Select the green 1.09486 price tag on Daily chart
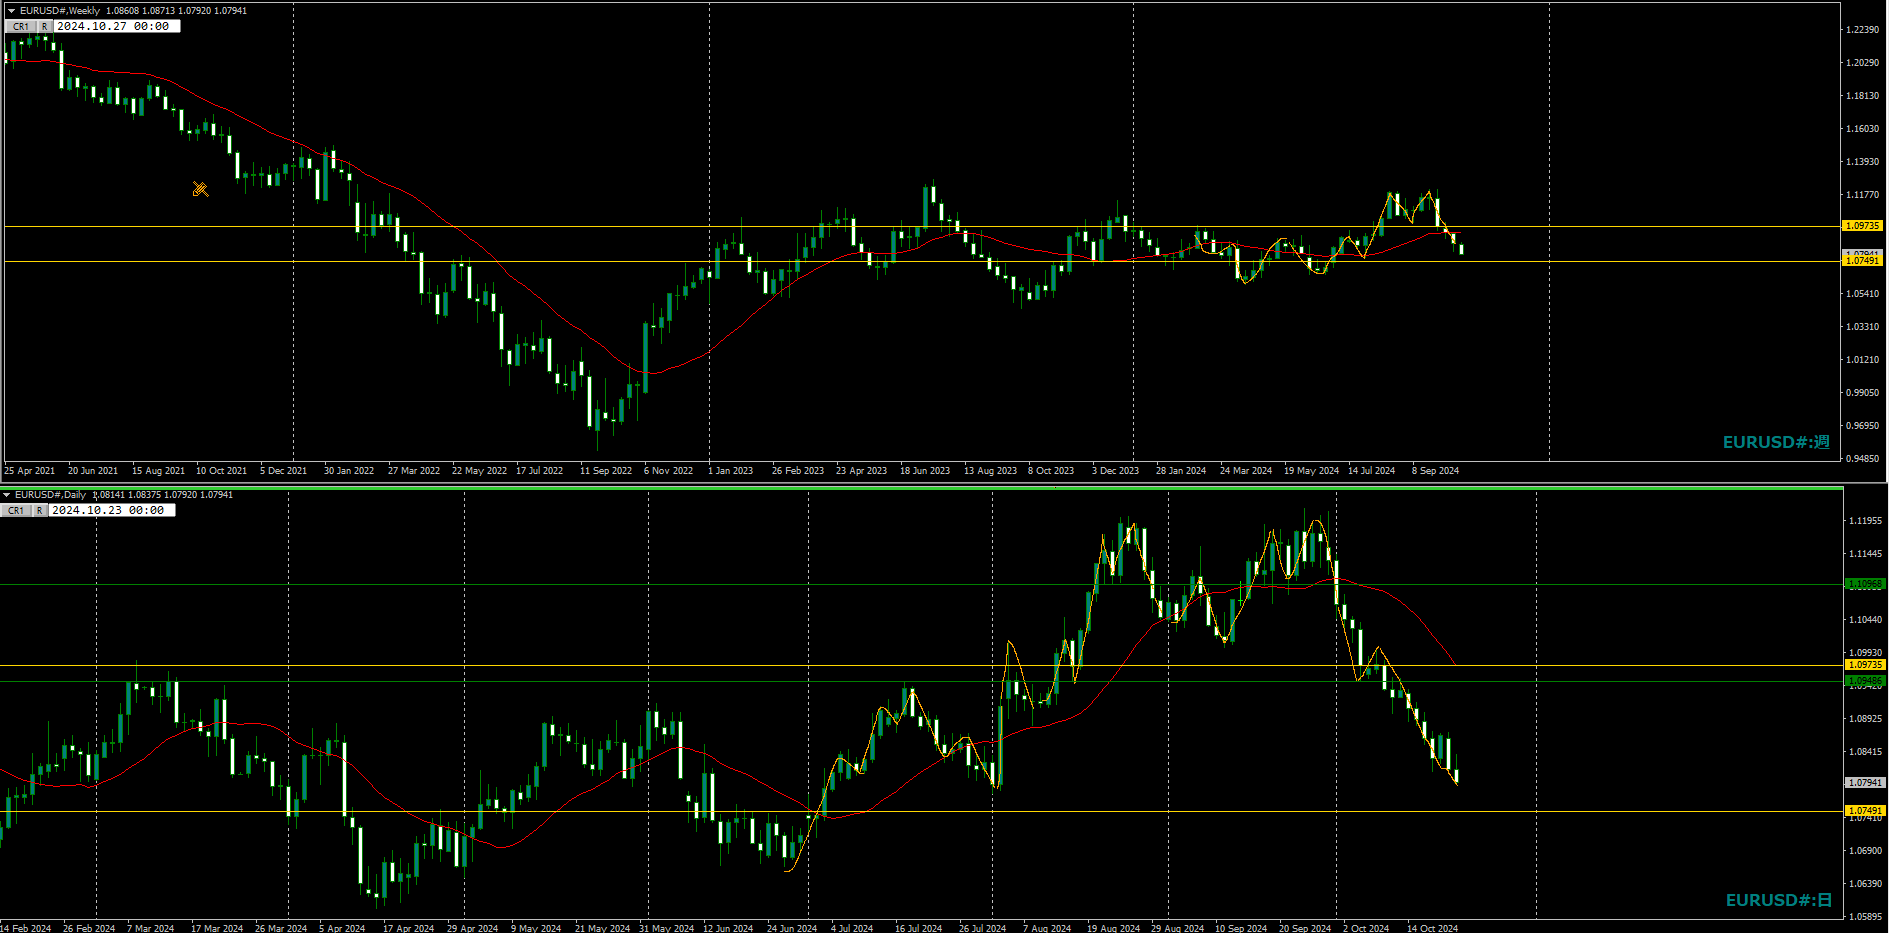Screen dimensions: 1889x933 (x=1865, y=681)
